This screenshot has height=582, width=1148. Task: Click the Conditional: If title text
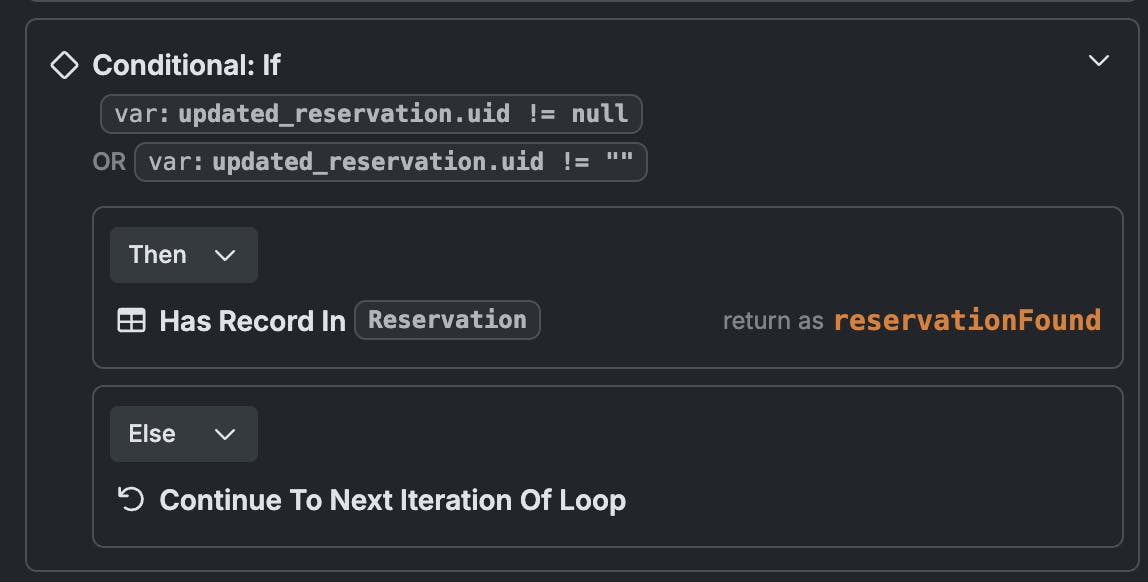click(187, 65)
